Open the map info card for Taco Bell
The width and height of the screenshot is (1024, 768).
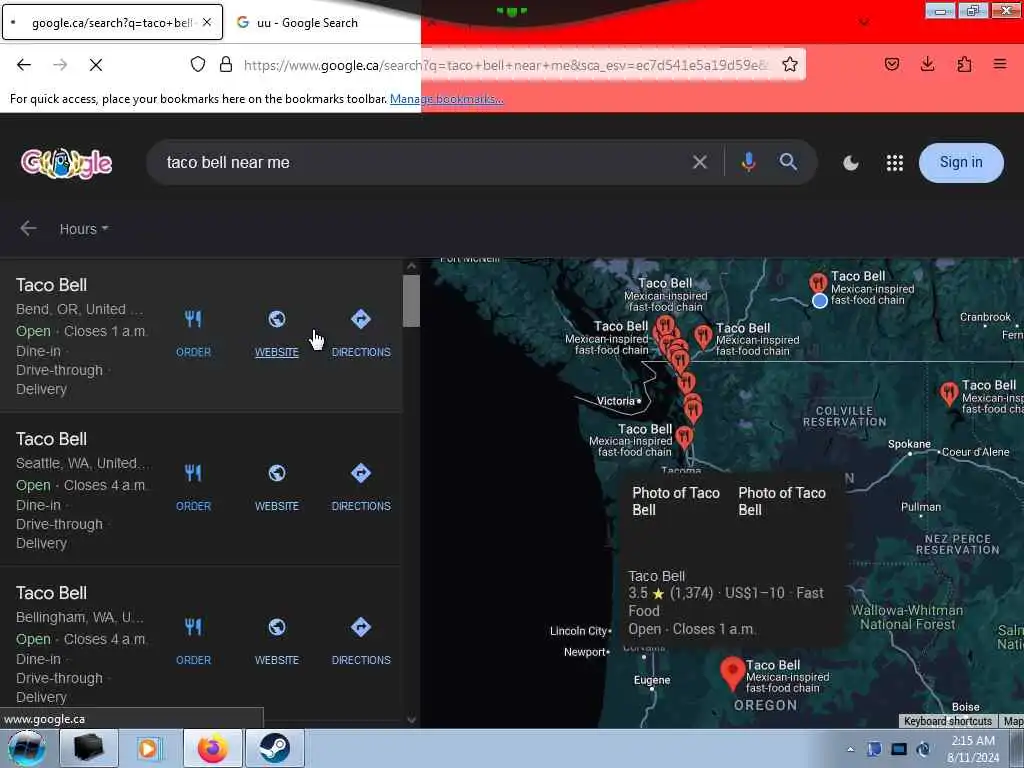point(731,560)
